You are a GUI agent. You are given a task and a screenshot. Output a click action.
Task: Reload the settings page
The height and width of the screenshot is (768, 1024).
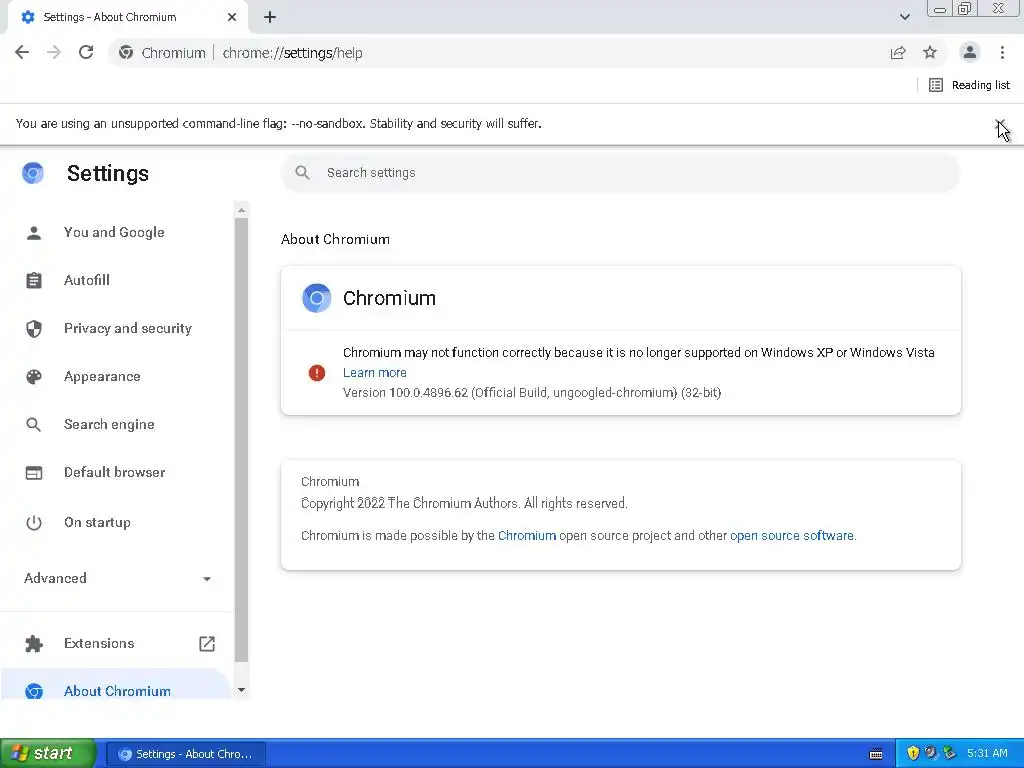pyautogui.click(x=86, y=52)
